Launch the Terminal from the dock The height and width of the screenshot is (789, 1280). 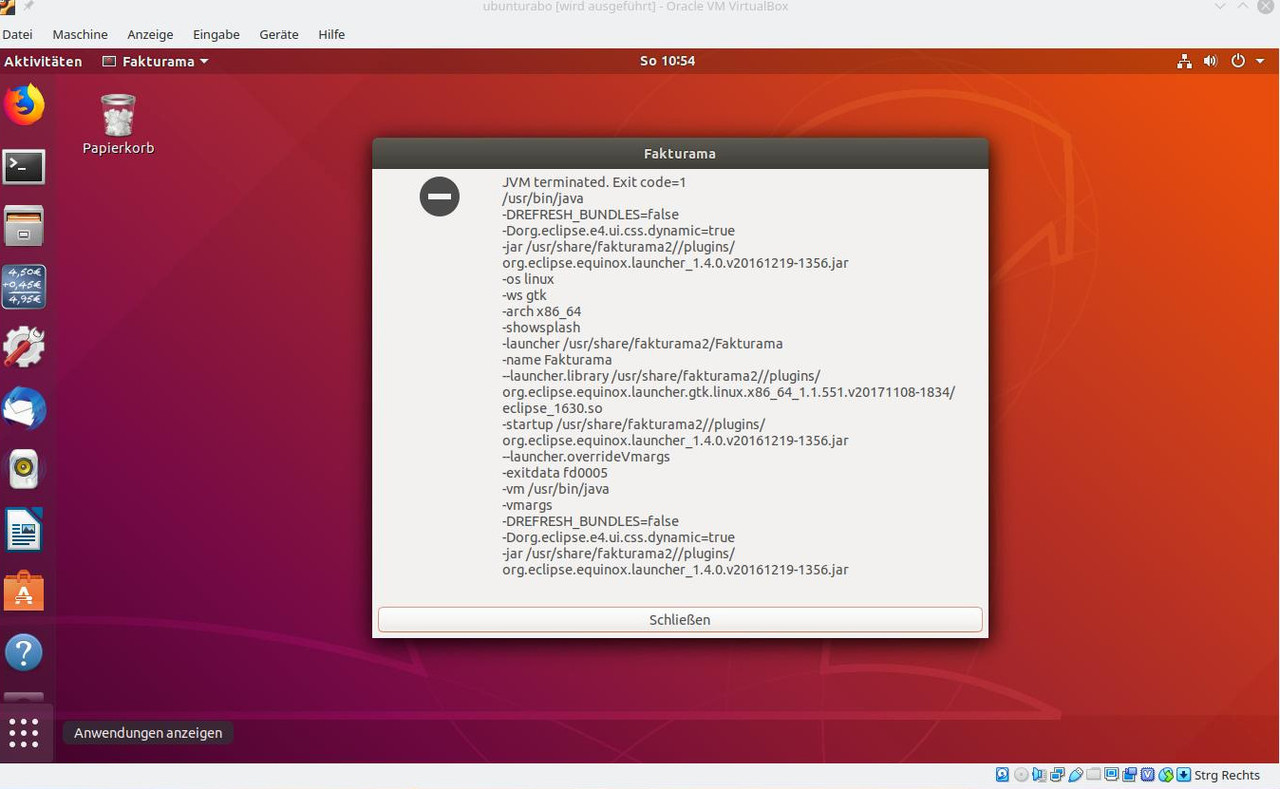point(24,167)
